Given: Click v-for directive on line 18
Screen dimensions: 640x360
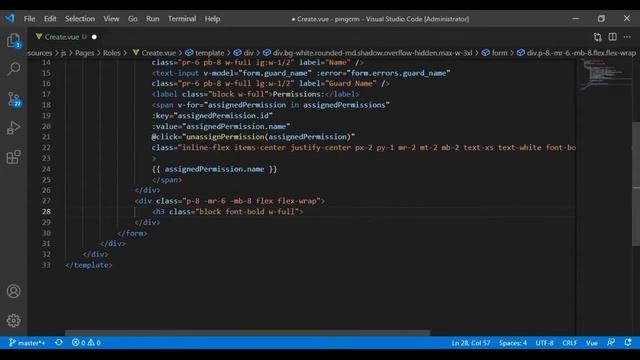Looking at the screenshot, I should [x=190, y=105].
